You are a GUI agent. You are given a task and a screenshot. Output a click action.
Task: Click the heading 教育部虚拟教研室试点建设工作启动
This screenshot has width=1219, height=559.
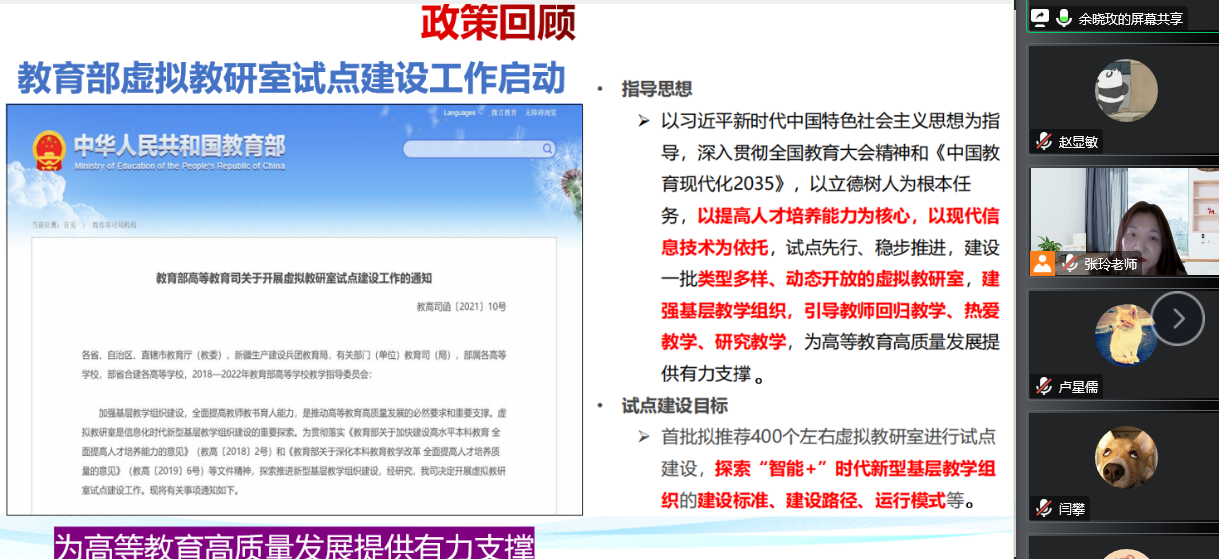(292, 78)
